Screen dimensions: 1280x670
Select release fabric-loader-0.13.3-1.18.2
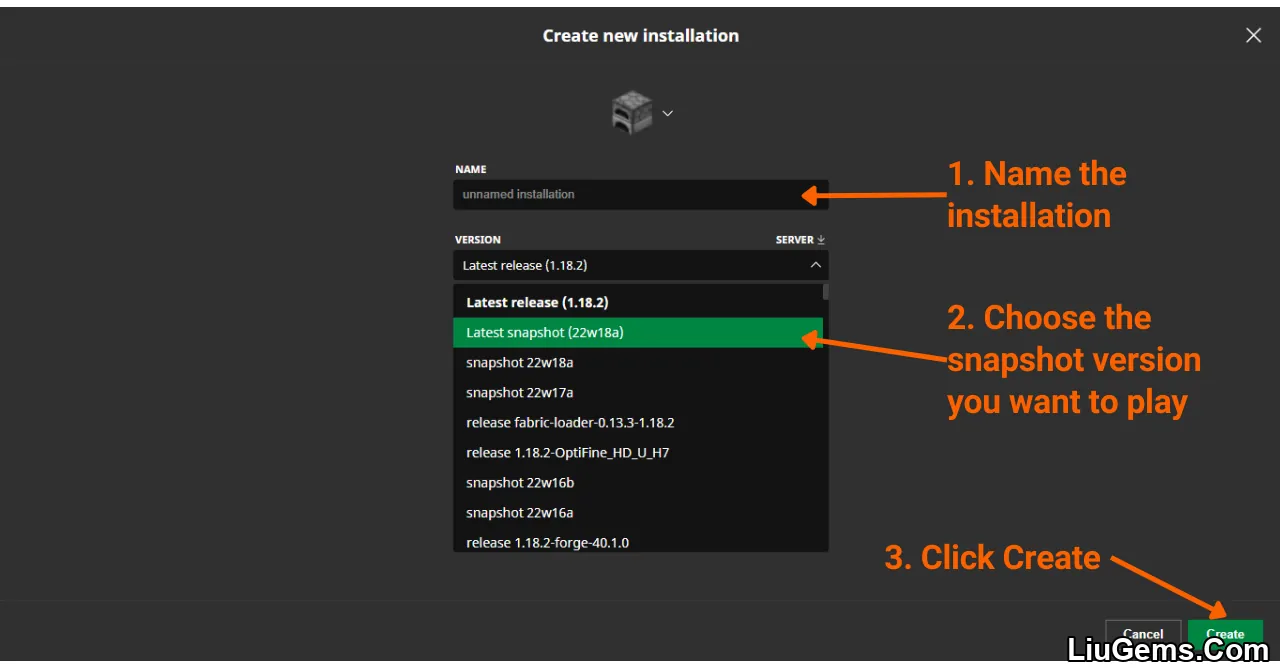[x=638, y=422]
